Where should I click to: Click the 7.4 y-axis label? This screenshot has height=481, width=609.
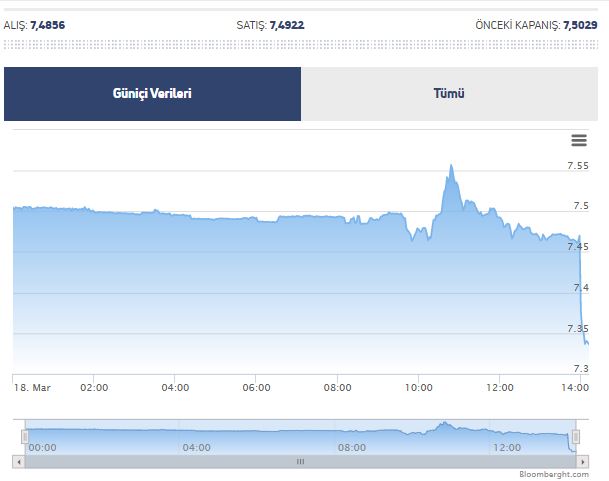581,288
